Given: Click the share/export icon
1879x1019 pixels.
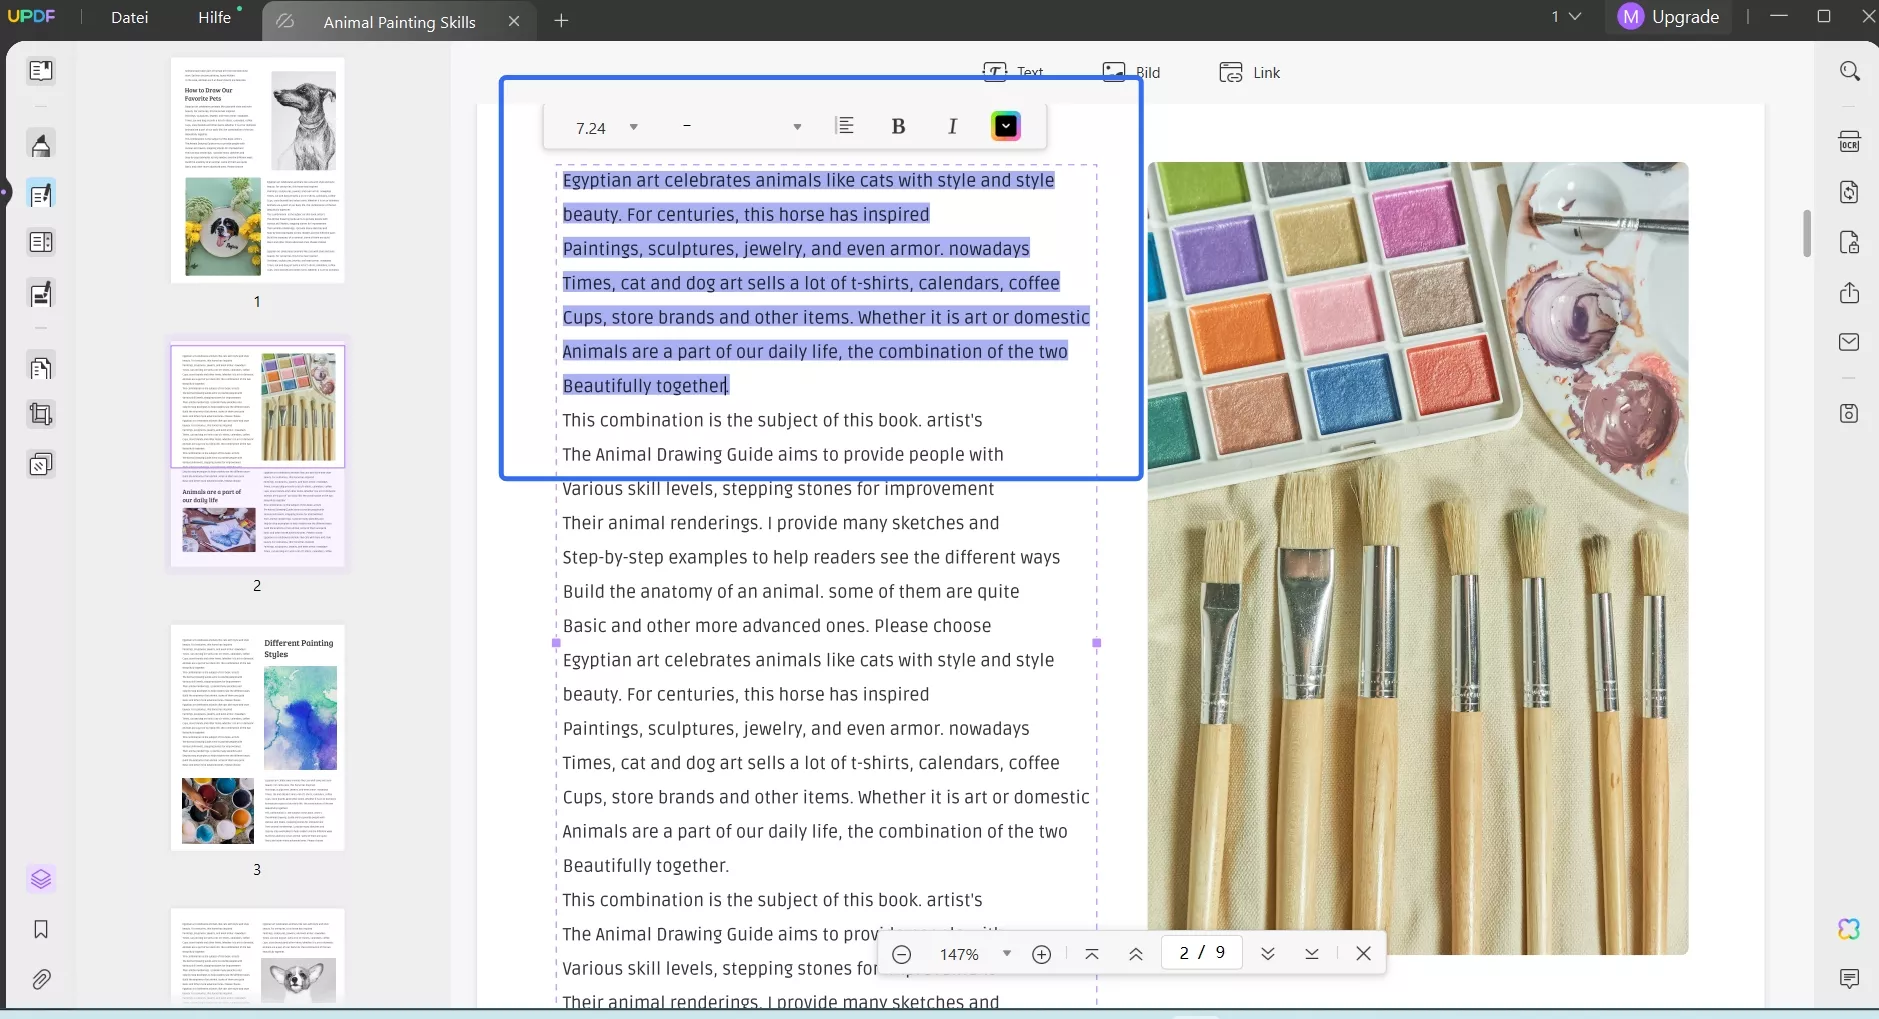Looking at the screenshot, I should pyautogui.click(x=1849, y=293).
